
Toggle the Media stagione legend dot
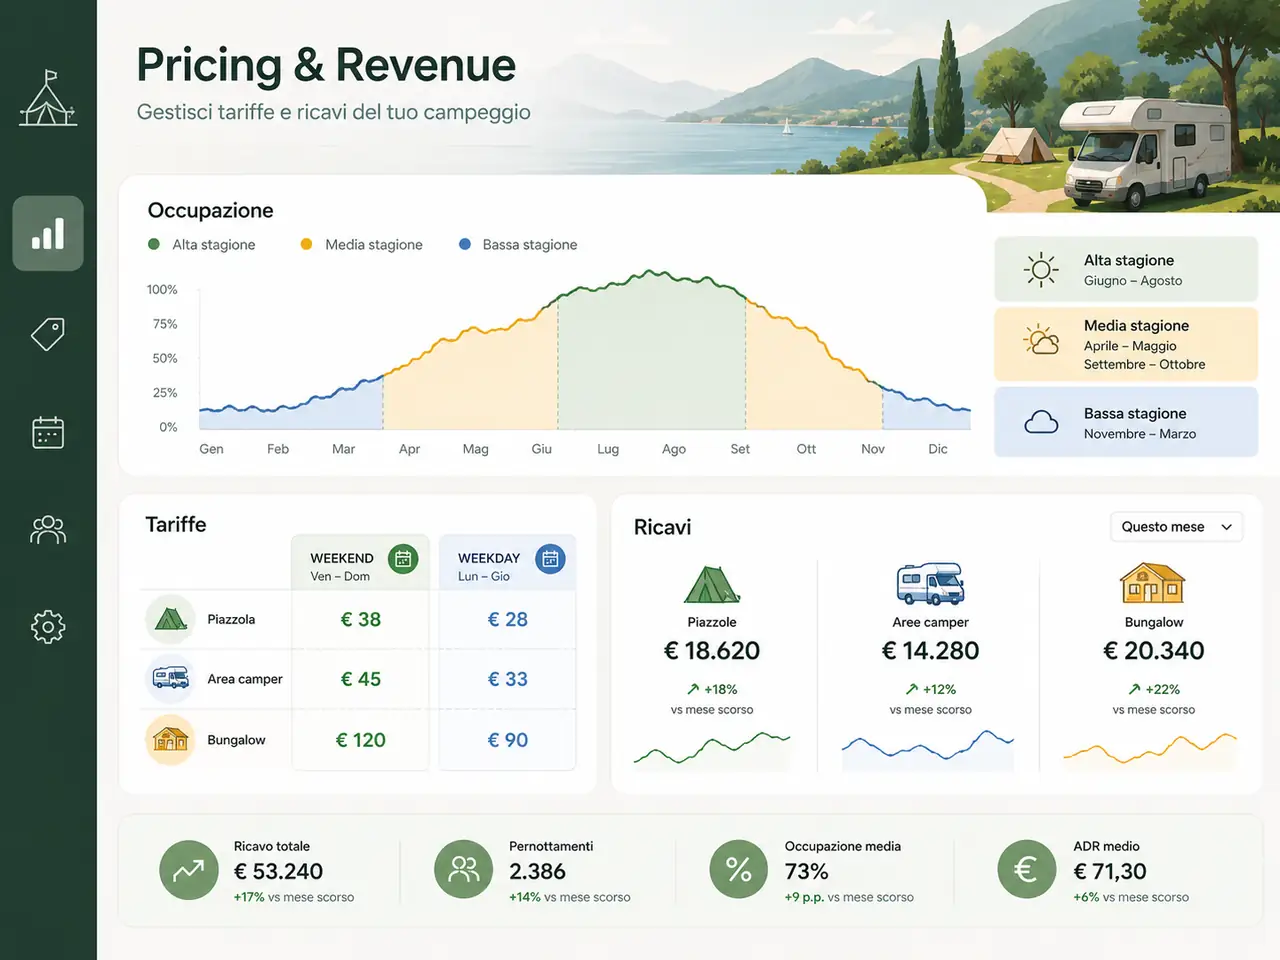pyautogui.click(x=307, y=244)
